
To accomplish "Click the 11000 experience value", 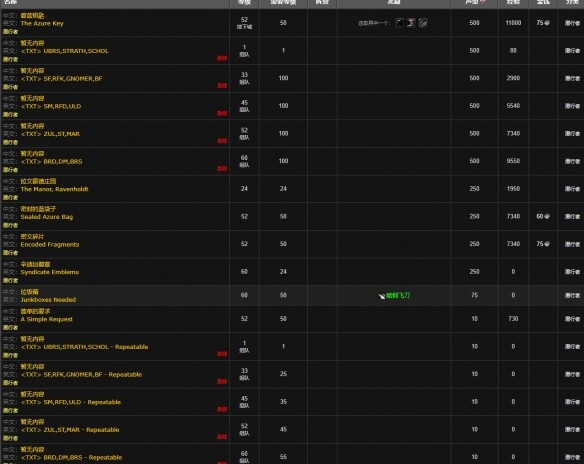I will pyautogui.click(x=513, y=23).
